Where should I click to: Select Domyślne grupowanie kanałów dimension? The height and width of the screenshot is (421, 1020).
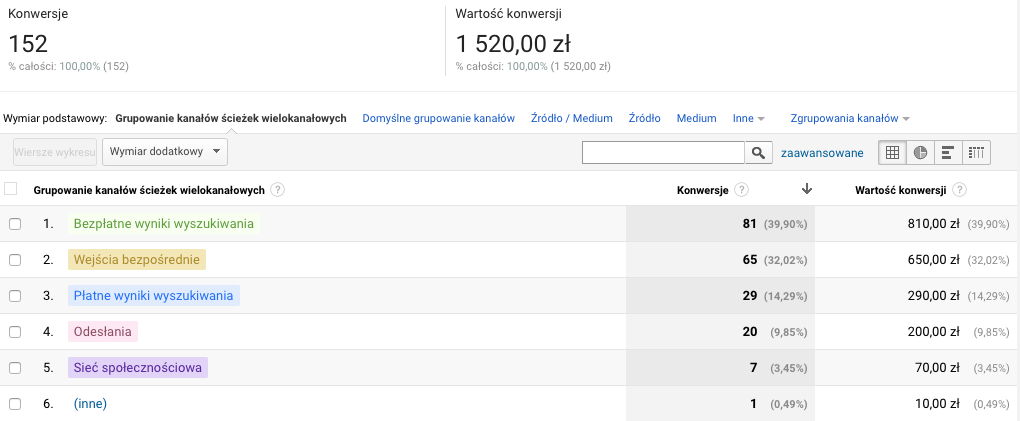click(438, 118)
